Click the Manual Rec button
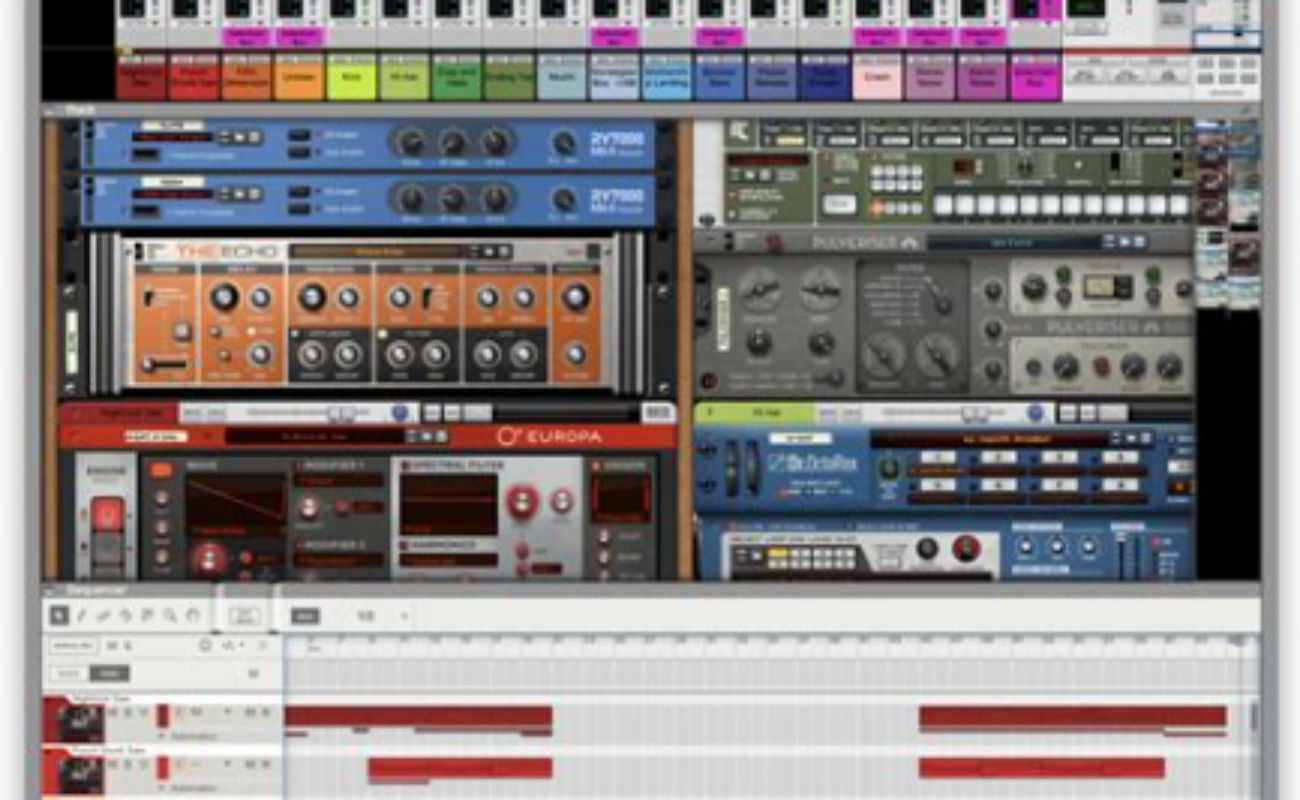Viewport: 1300px width, 800px height. point(72,646)
